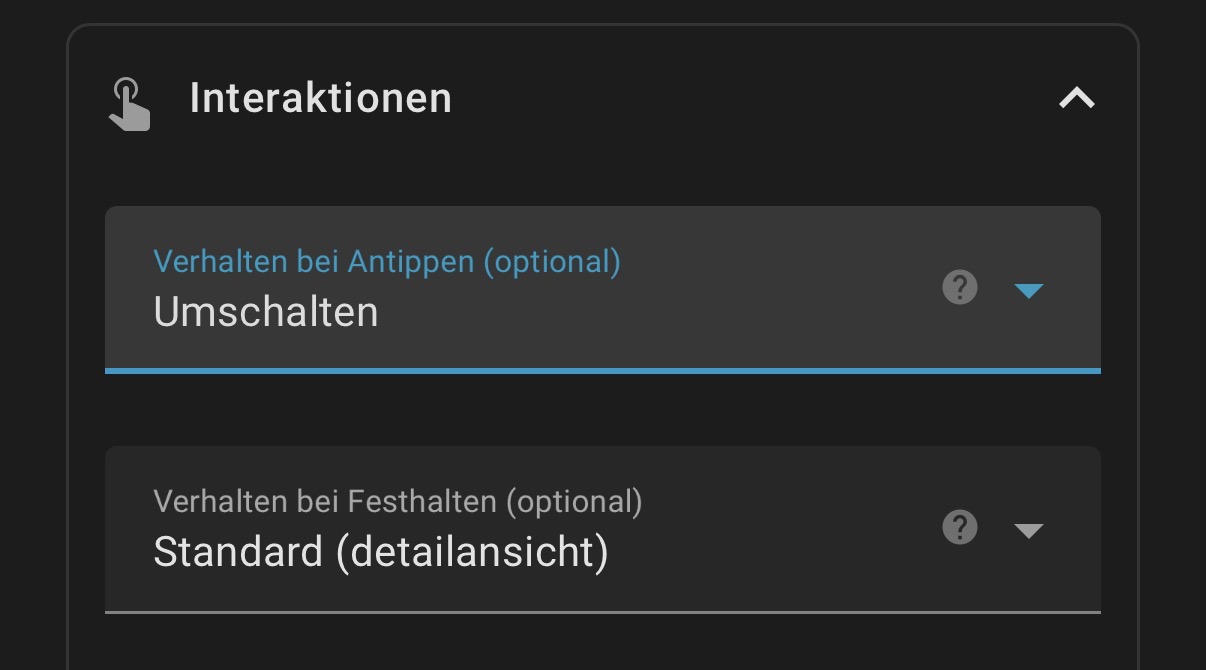Click the Verhalten bei Antippen (optional) label
This screenshot has width=1206, height=670.
click(x=386, y=262)
